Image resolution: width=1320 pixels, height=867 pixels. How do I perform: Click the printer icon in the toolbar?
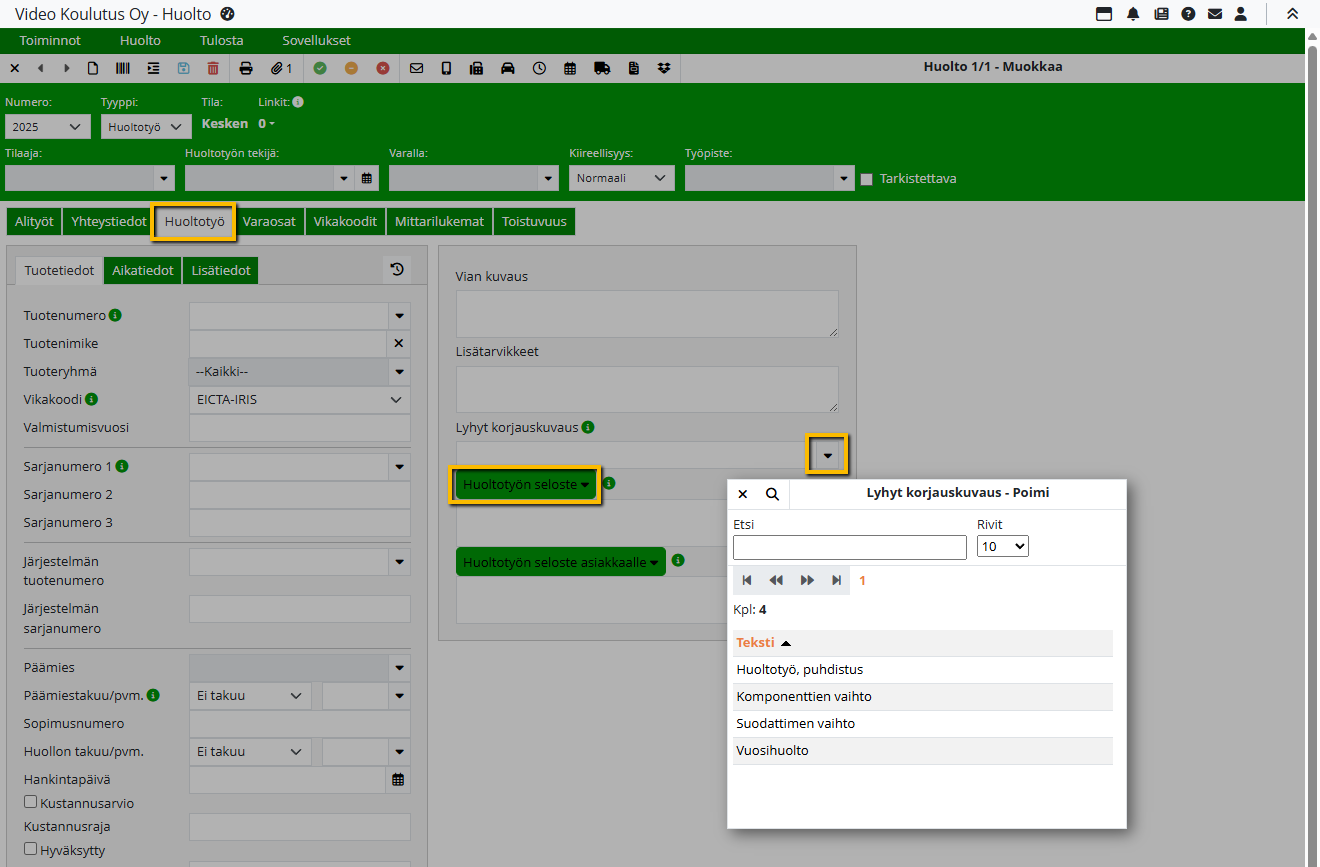pyautogui.click(x=246, y=68)
